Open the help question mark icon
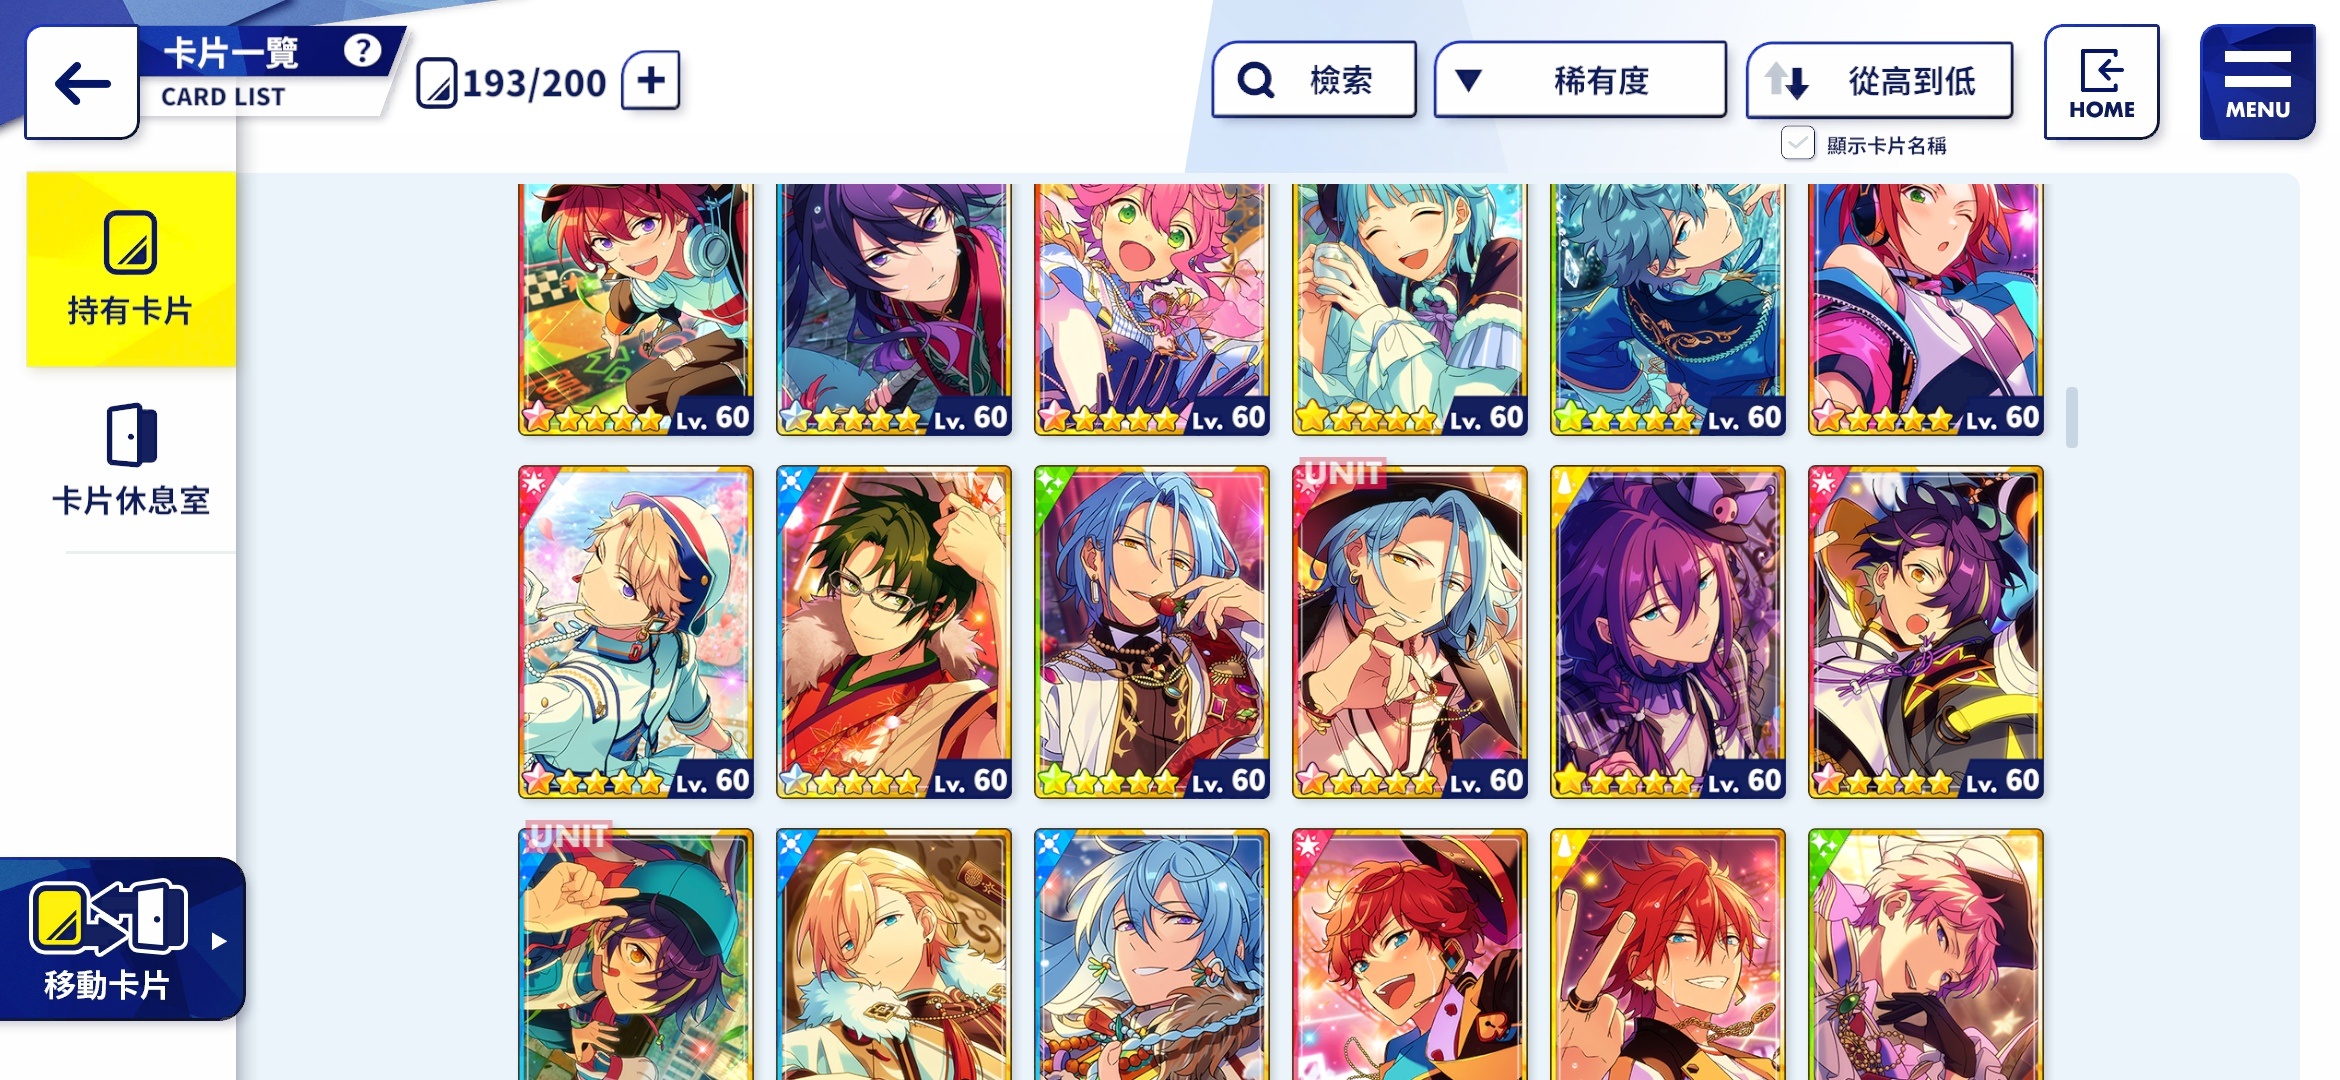This screenshot has height=1080, width=2340. (x=362, y=51)
